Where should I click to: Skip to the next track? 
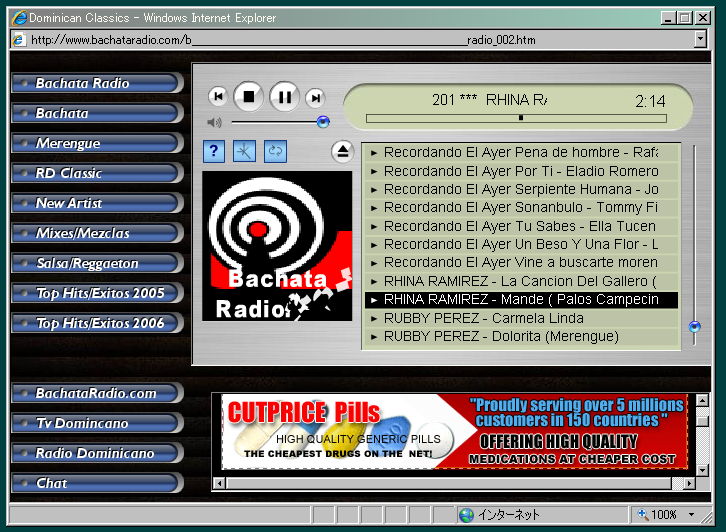[x=316, y=97]
